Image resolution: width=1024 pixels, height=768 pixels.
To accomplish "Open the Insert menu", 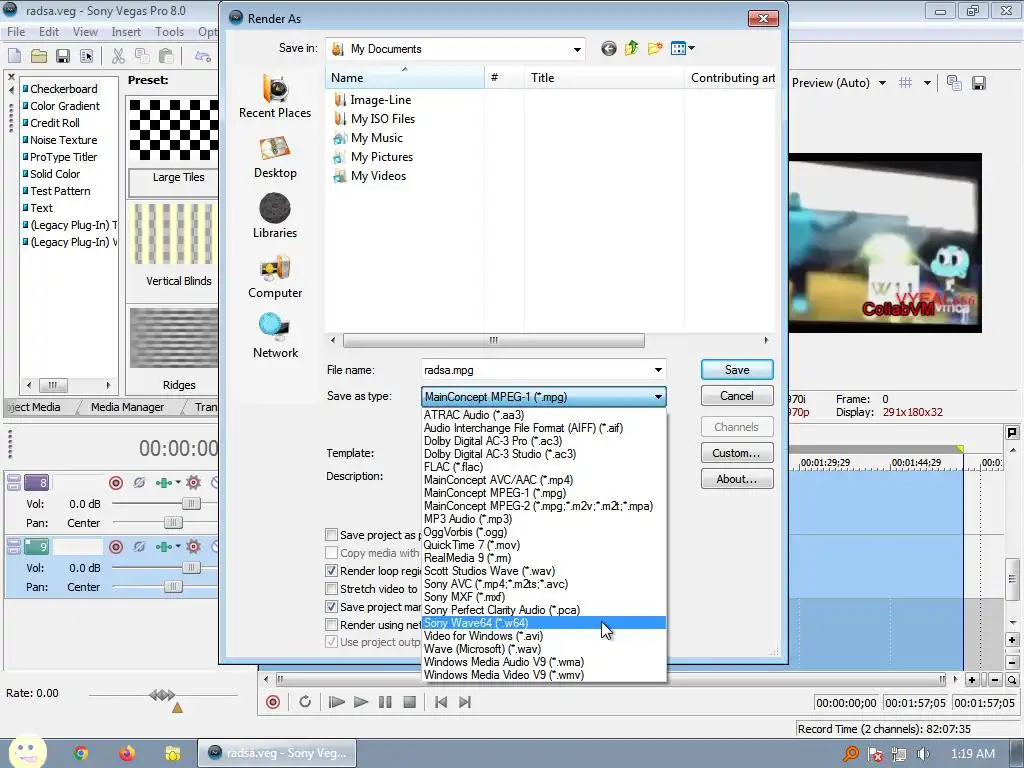I will point(126,32).
